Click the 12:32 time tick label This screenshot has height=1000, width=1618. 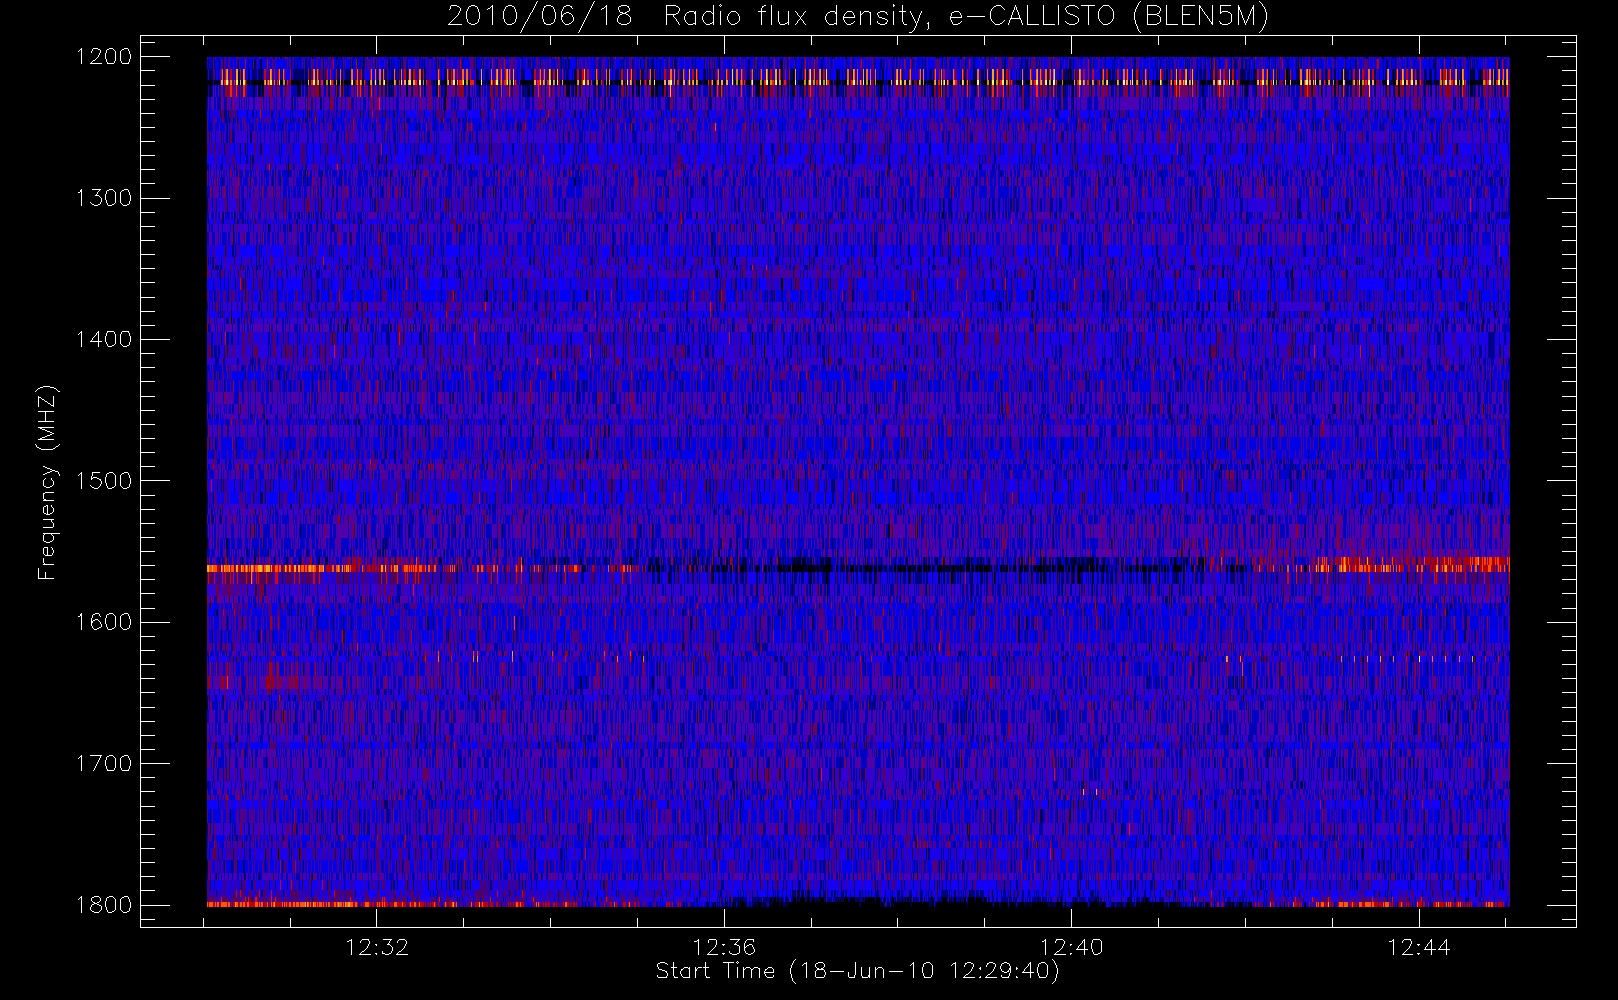pos(377,947)
